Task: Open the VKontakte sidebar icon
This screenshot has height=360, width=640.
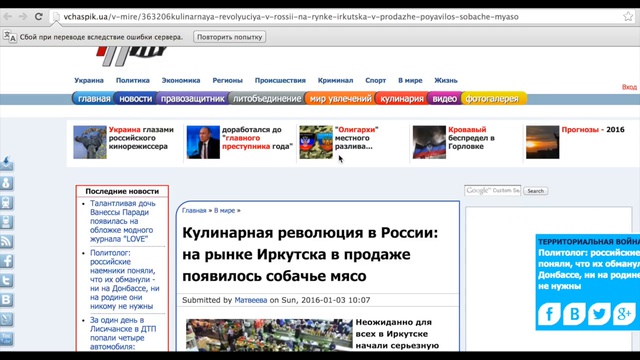Action: (7, 300)
